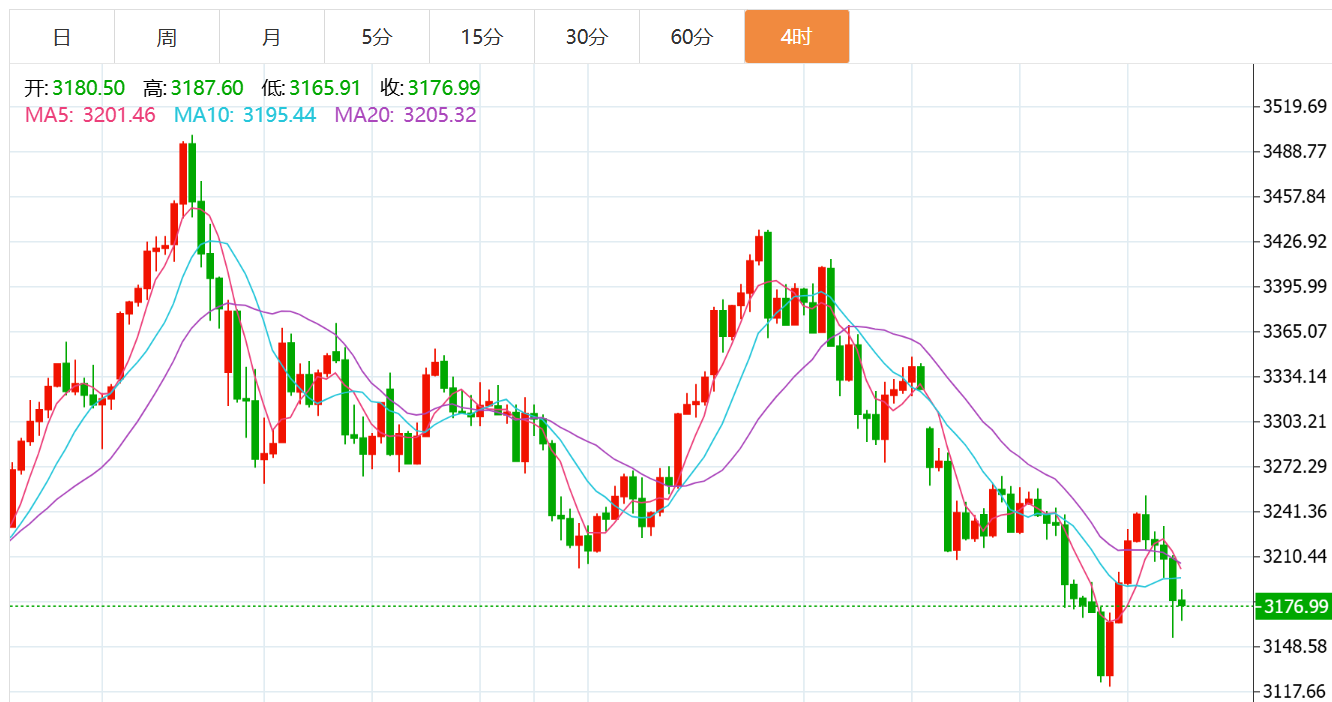Click the tallest green candle at the chart peak
Screen dimensions: 1332x702
192,174
